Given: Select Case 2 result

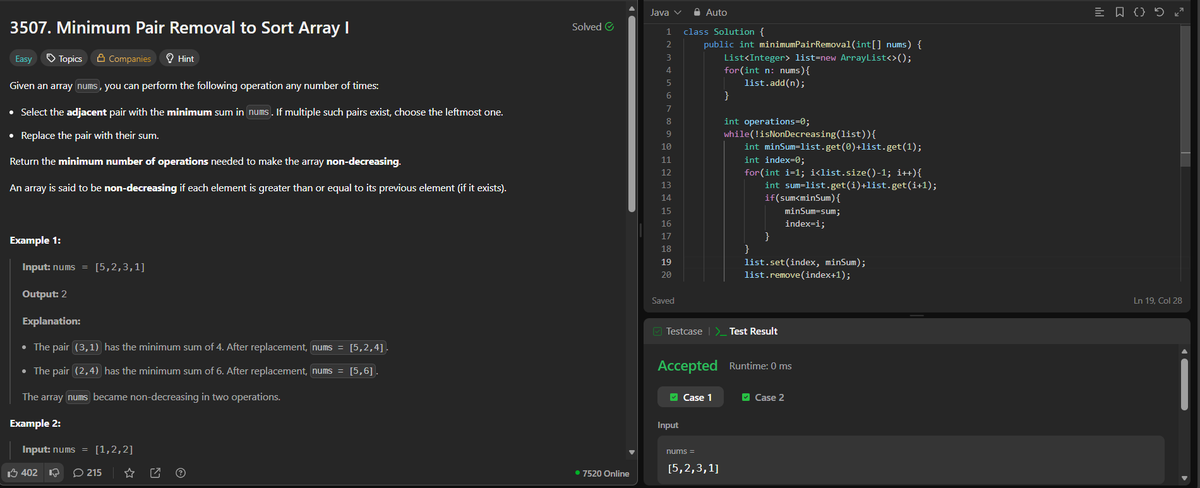Looking at the screenshot, I should point(763,397).
